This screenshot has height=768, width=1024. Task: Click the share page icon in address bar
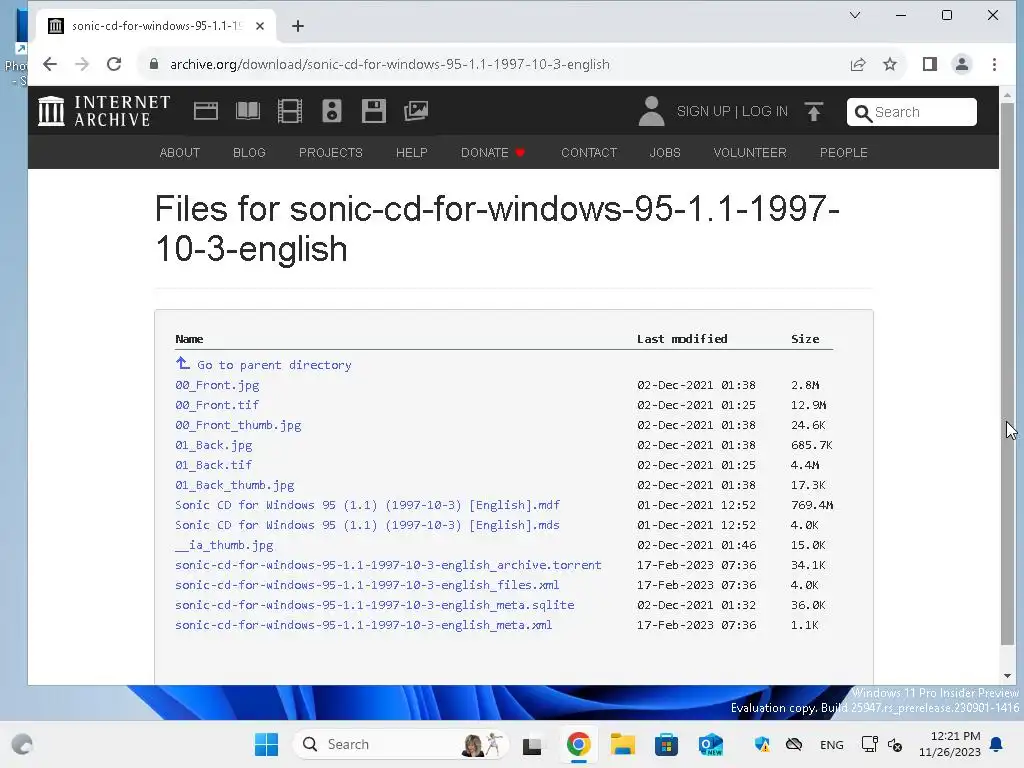click(858, 64)
